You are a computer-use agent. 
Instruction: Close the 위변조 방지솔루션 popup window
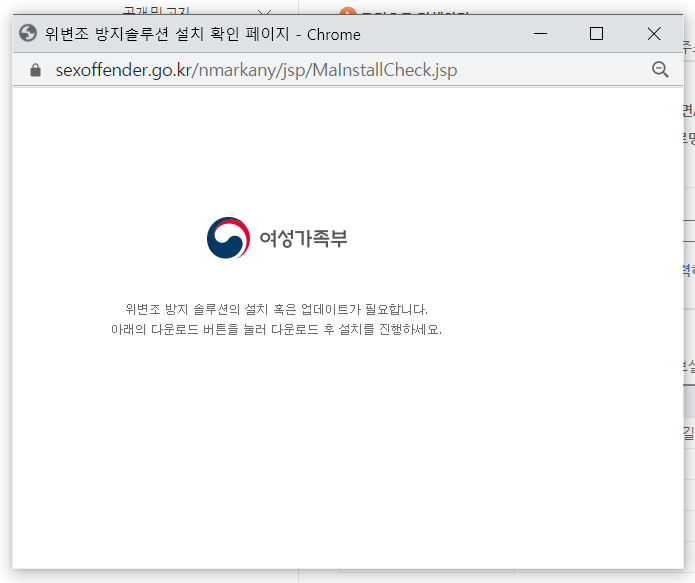point(654,34)
